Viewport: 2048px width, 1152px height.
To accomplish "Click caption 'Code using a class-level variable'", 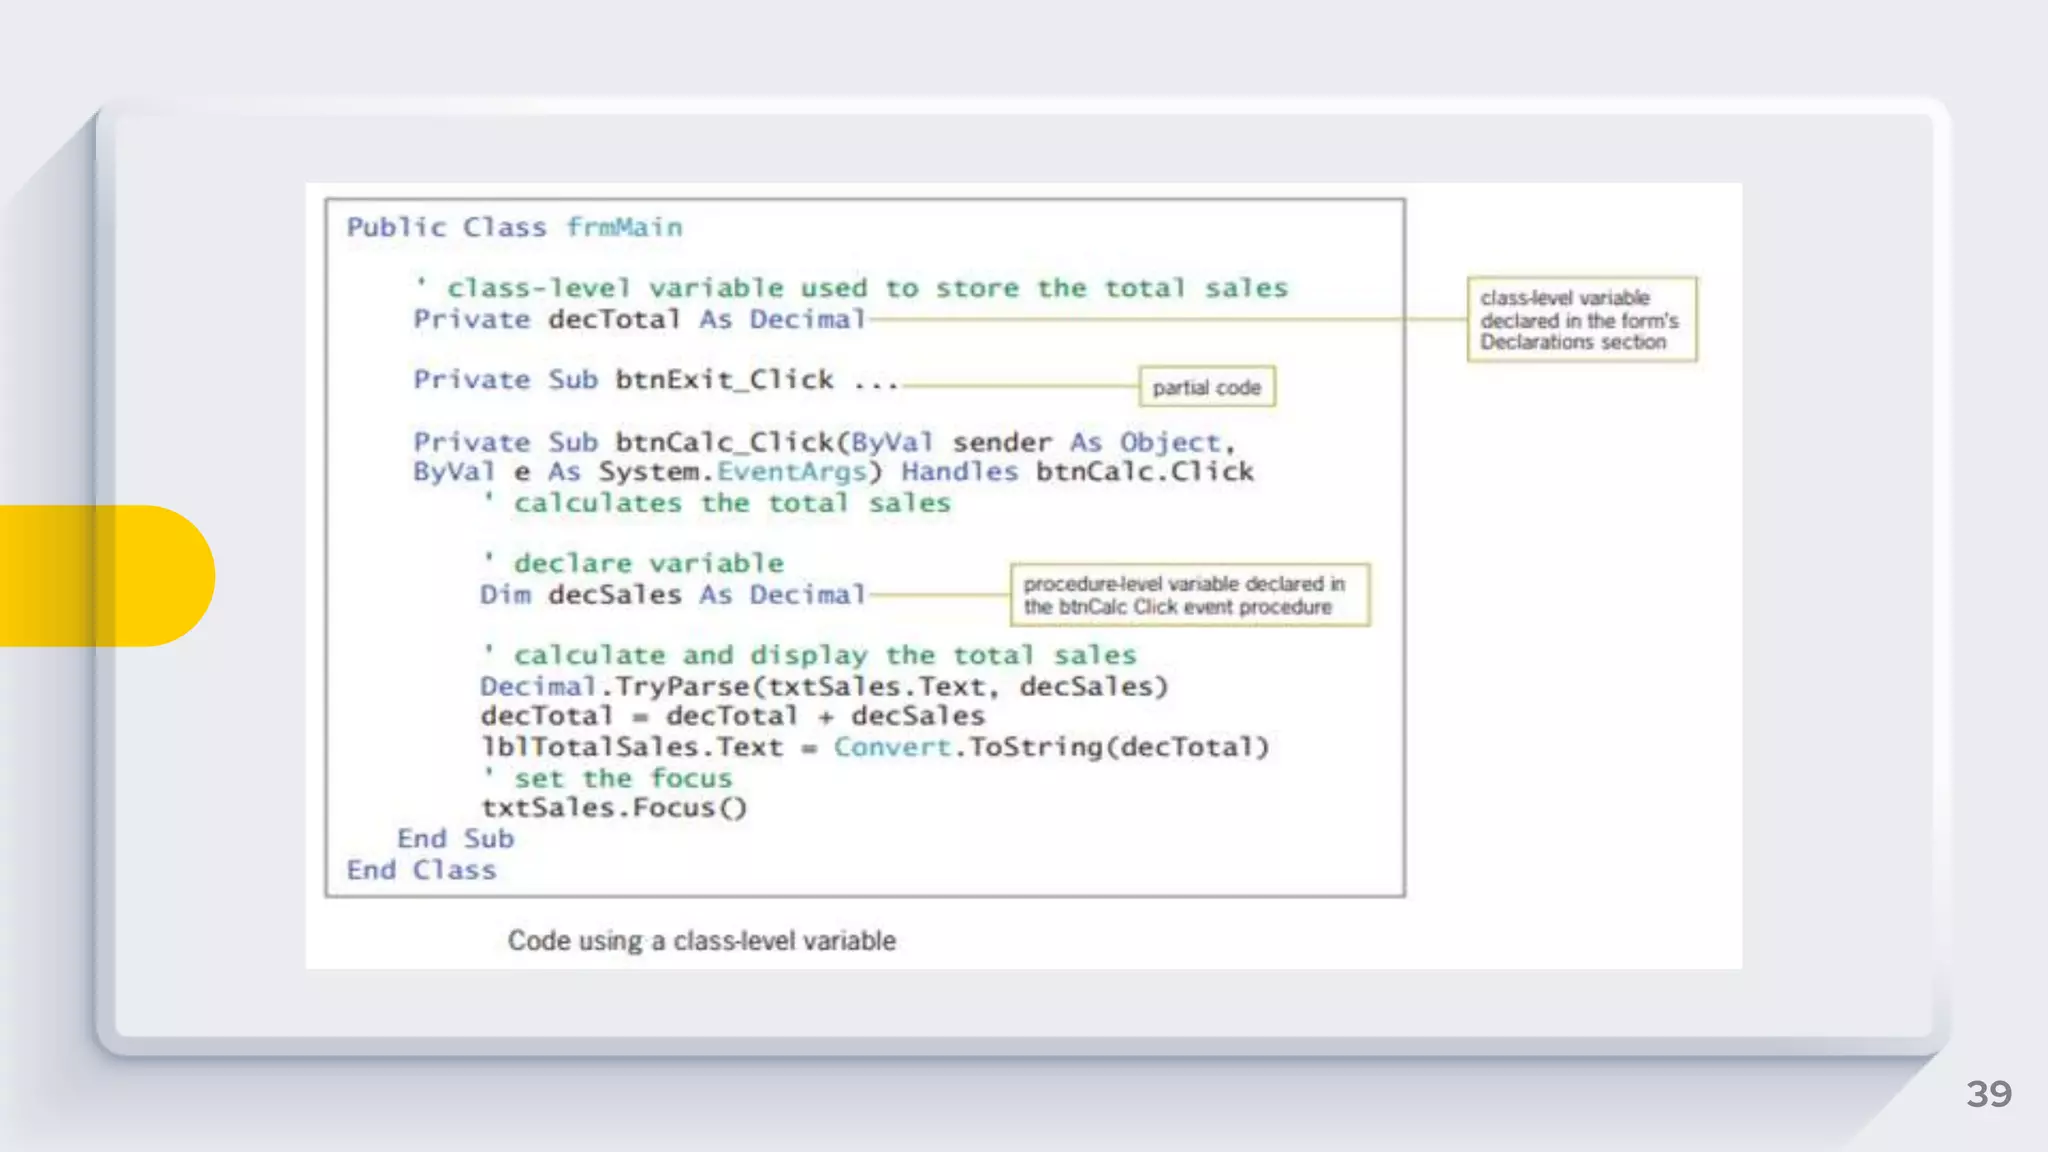I will (701, 941).
